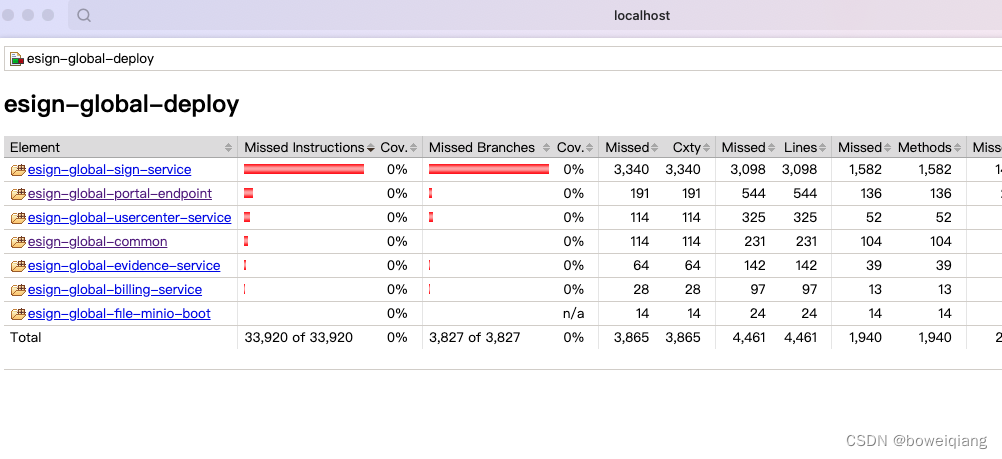Click Lines value 325 for usercenter-service
This screenshot has height=459, width=1002.
click(x=805, y=218)
